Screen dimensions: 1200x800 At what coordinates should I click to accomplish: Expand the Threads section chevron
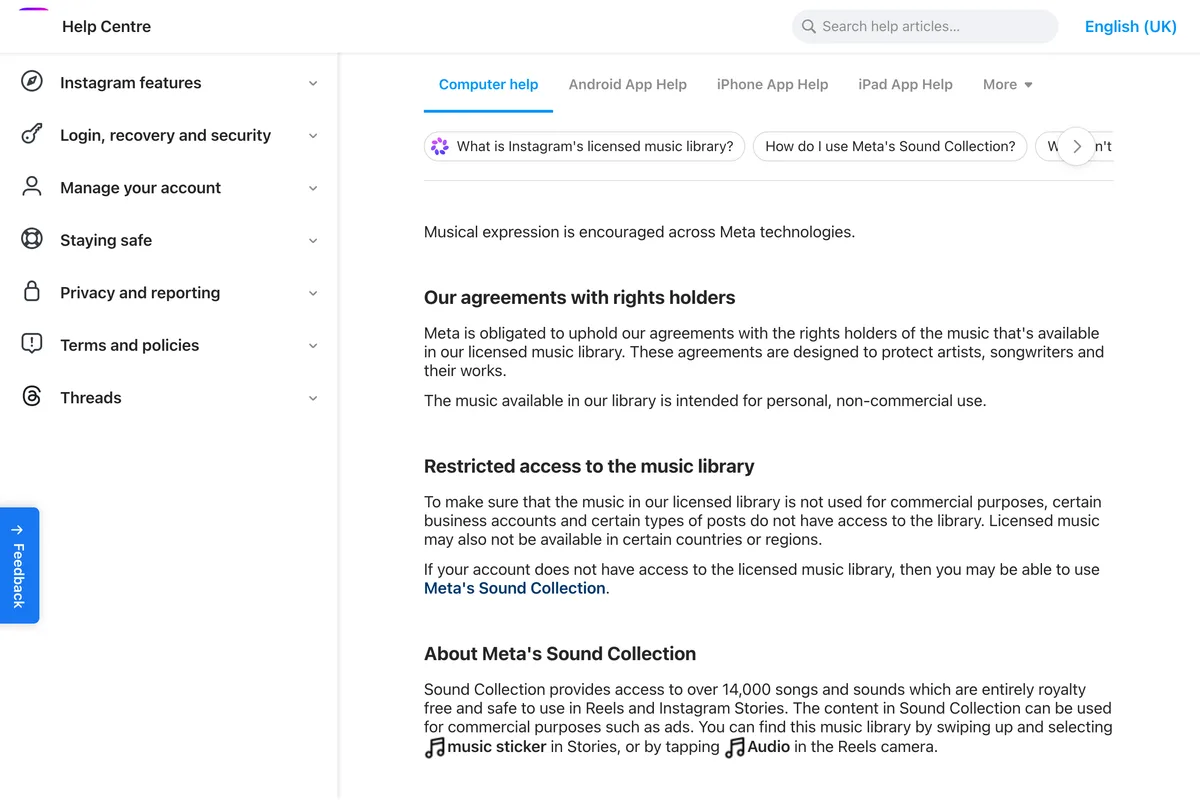313,398
